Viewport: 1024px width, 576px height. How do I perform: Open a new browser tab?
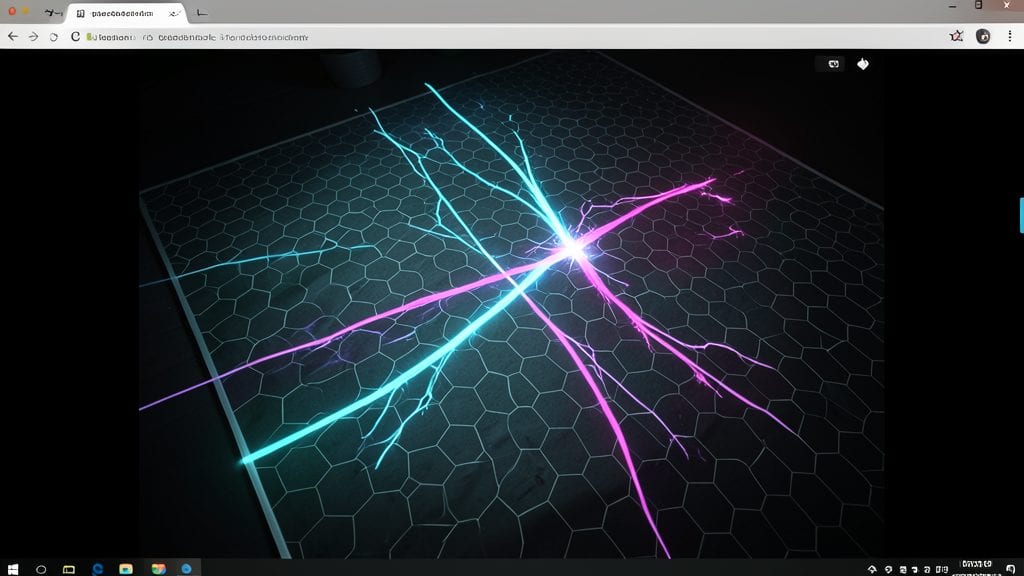(x=202, y=12)
